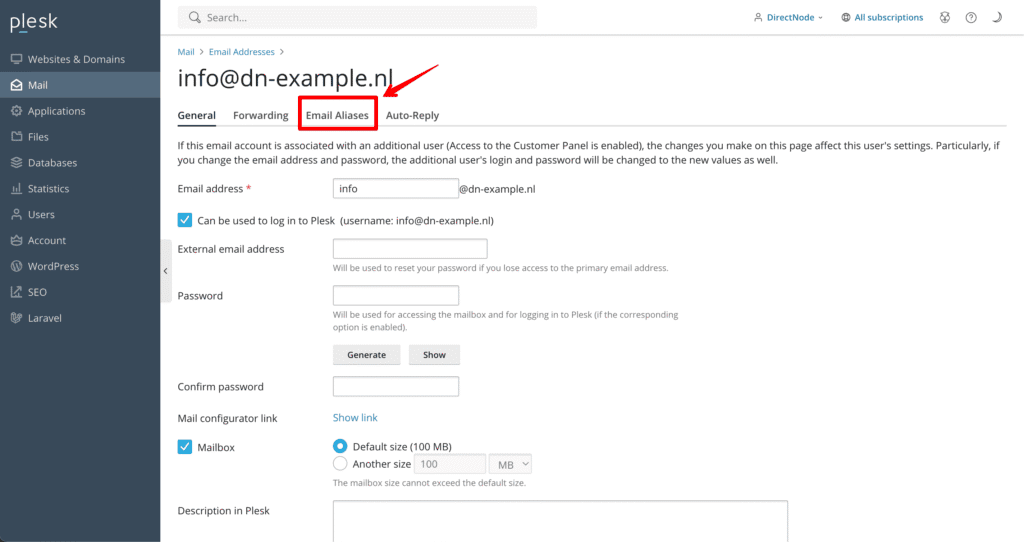The image size is (1024, 542).
Task: Click into the External email address field
Action: pyautogui.click(x=409, y=249)
